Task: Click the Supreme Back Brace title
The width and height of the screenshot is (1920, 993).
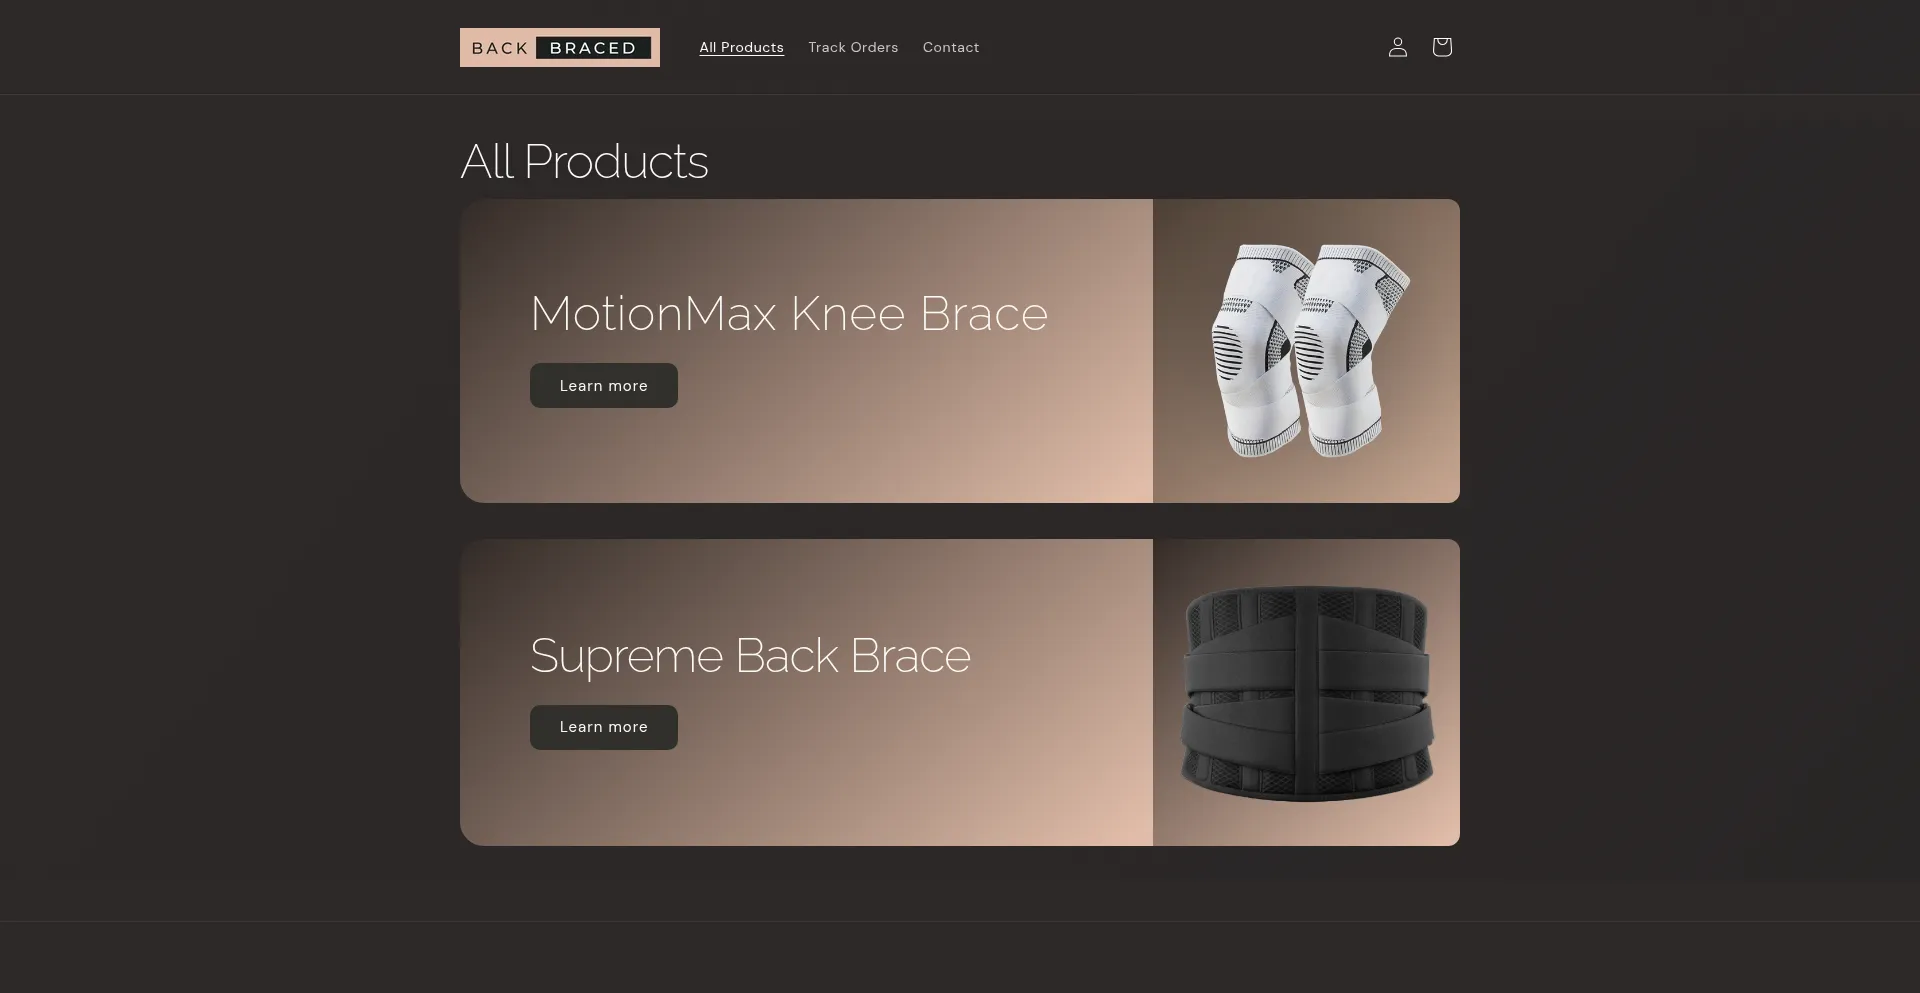Action: 750,656
